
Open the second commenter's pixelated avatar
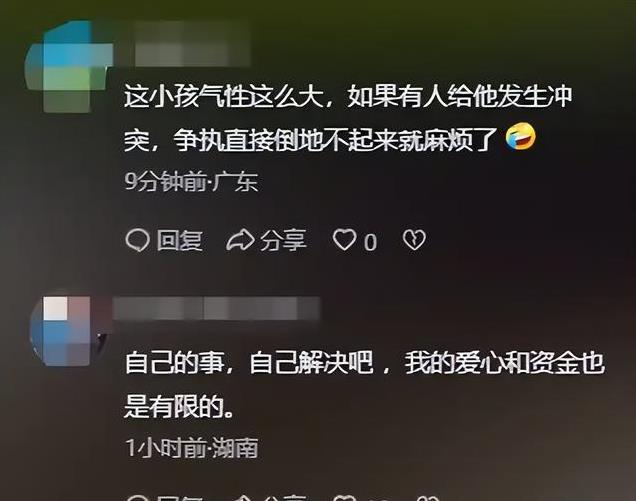tap(67, 331)
